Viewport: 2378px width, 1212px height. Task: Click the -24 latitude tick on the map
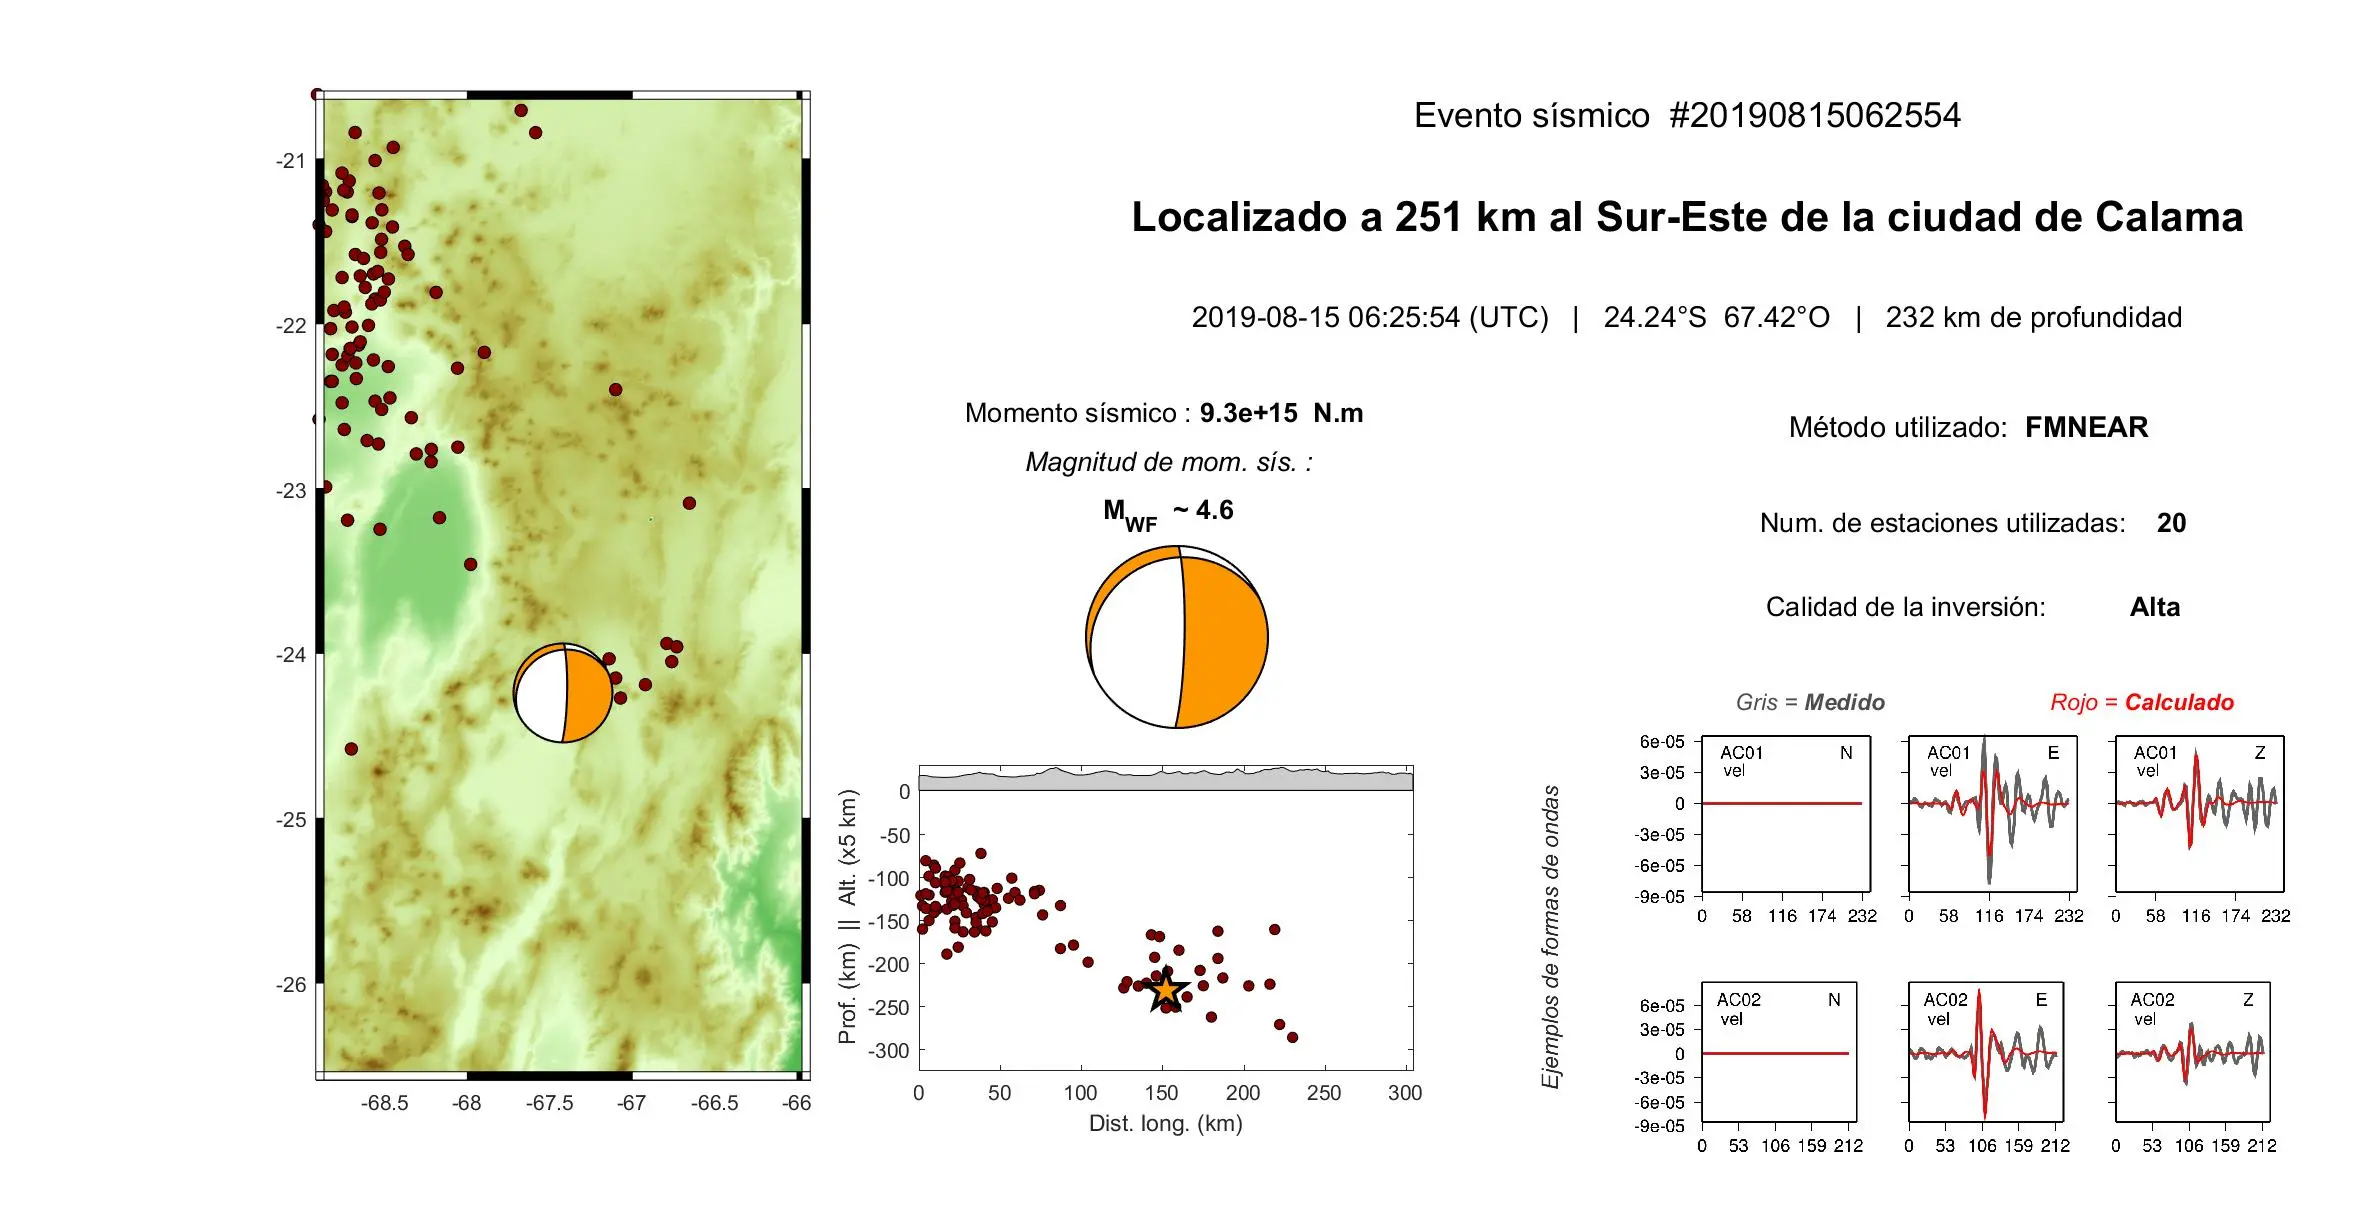point(291,655)
